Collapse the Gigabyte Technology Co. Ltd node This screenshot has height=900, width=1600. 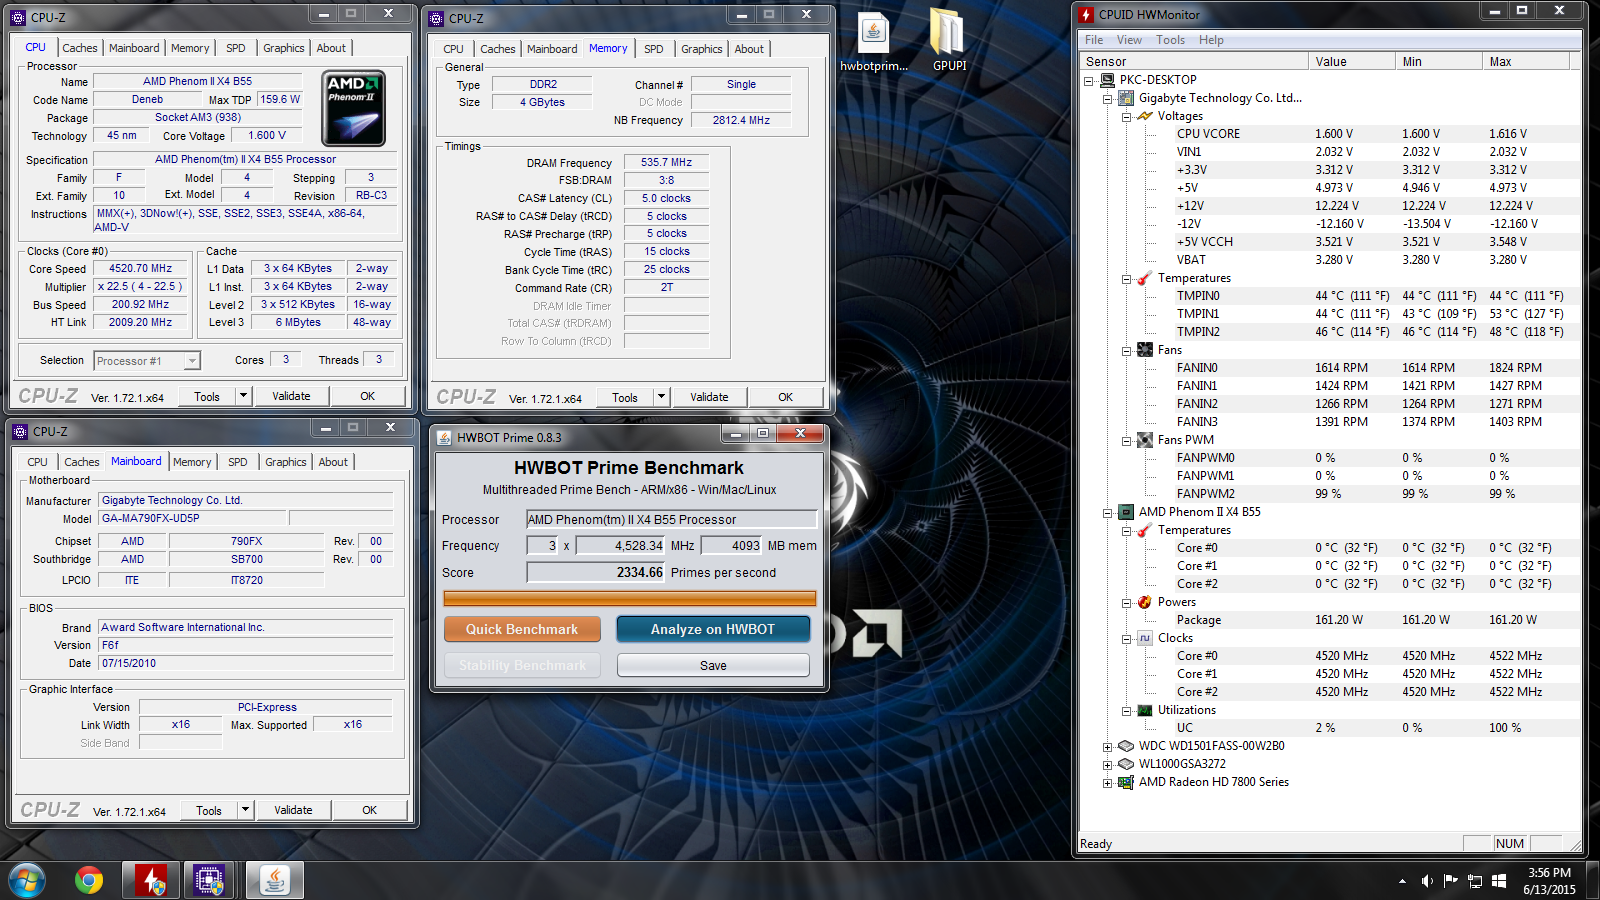(x=1107, y=98)
